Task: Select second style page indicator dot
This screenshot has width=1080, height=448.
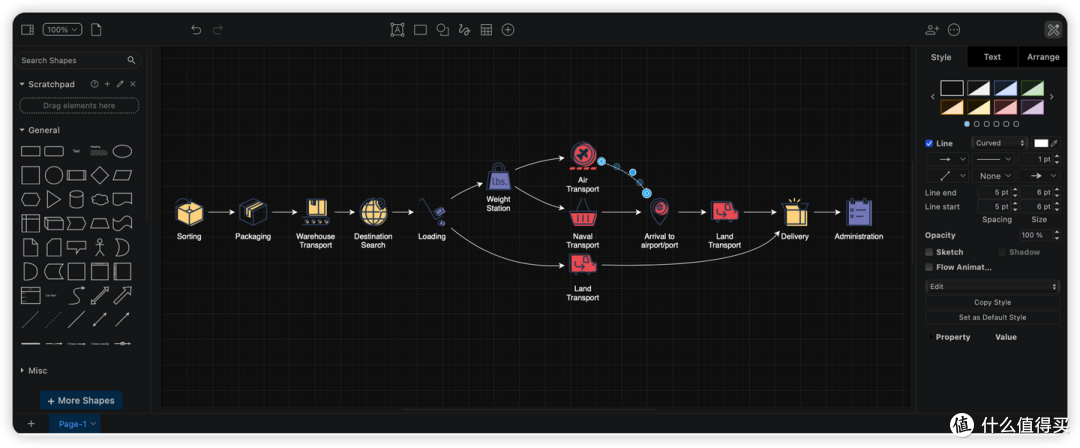Action: (977, 124)
